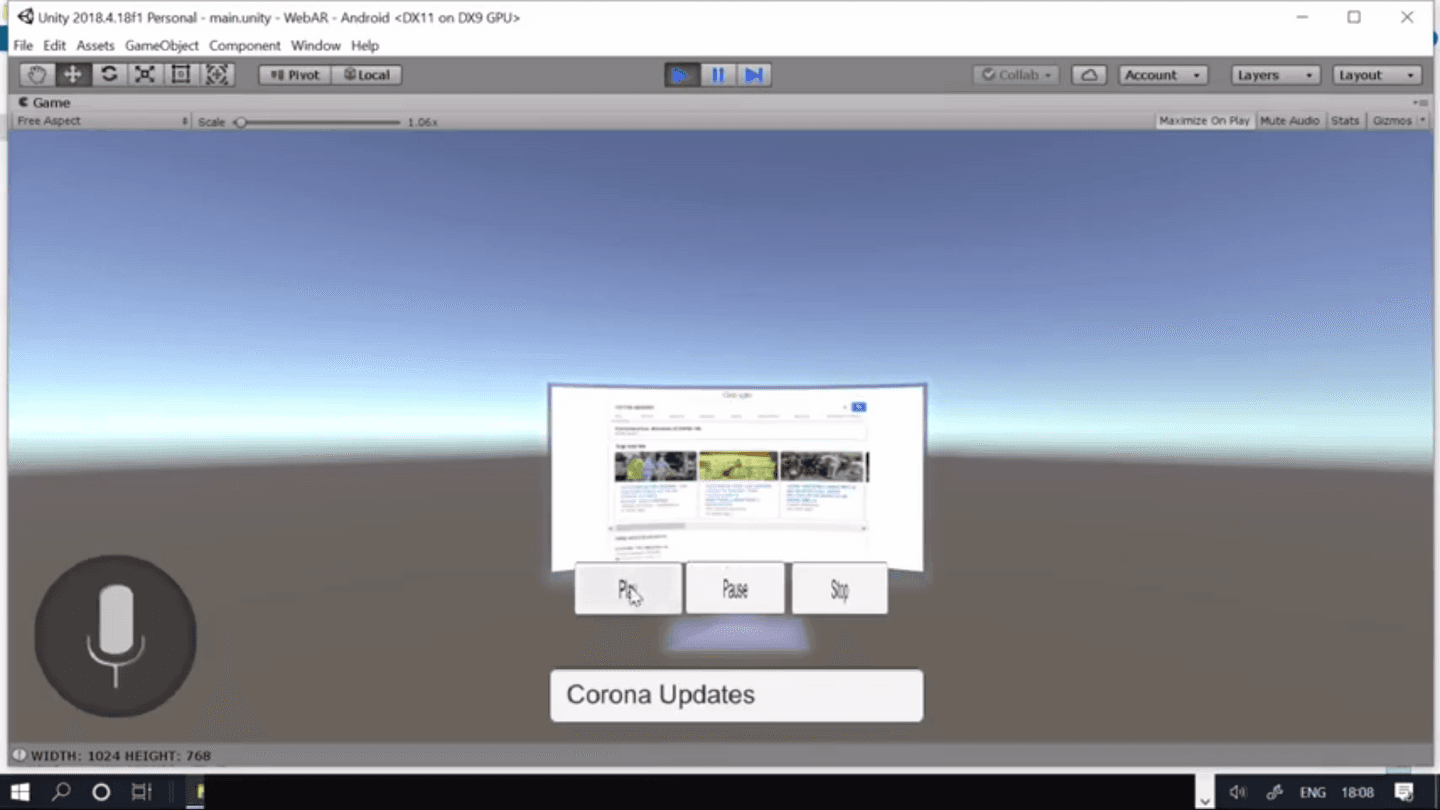Click the in-game Stop button
The height and width of the screenshot is (810, 1440).
(x=840, y=589)
